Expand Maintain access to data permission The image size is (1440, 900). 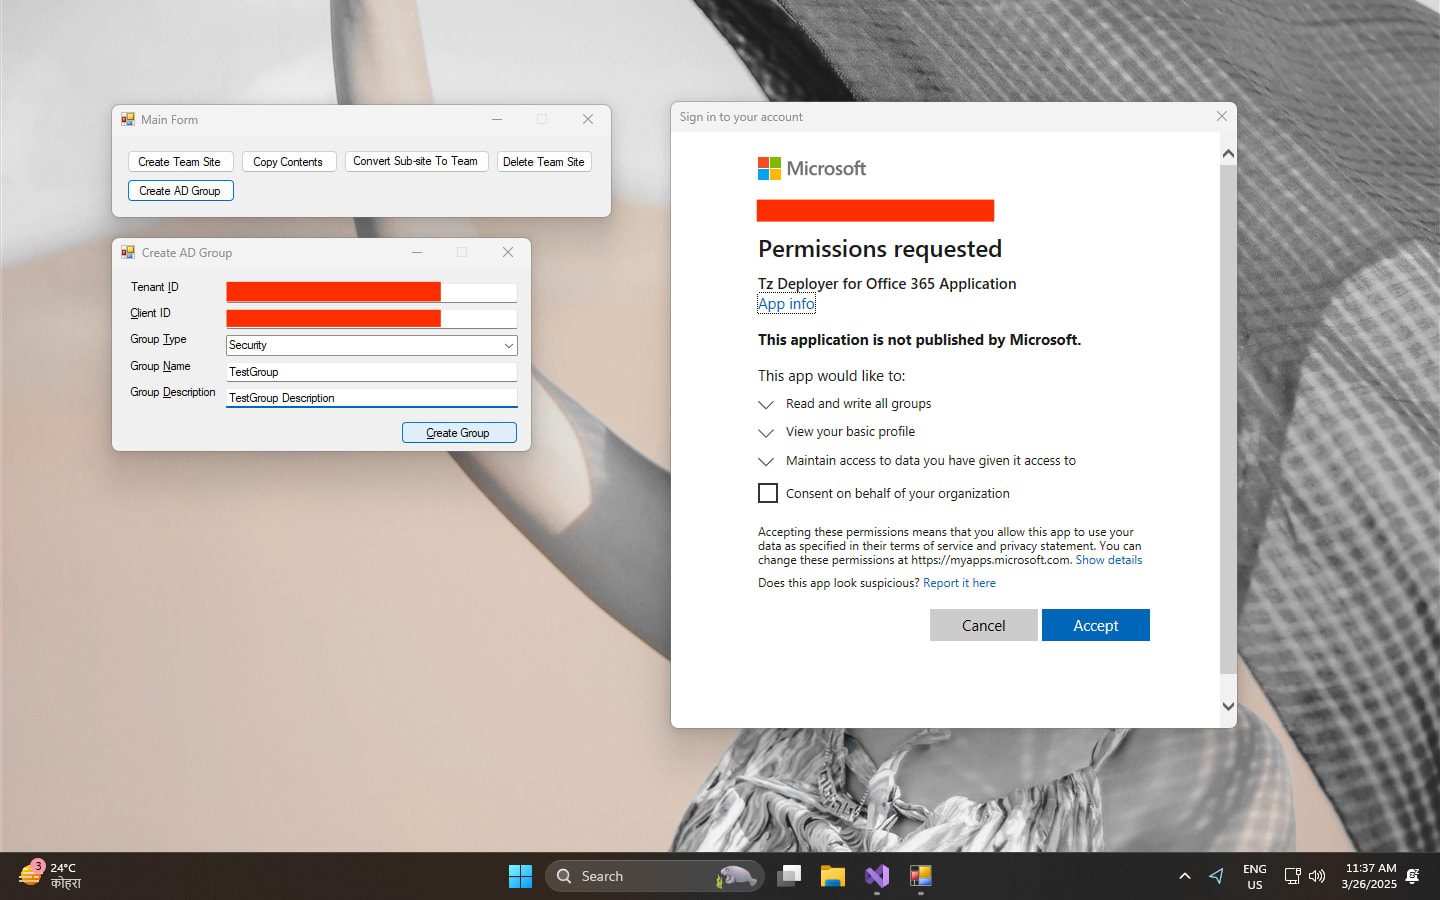[x=766, y=462]
